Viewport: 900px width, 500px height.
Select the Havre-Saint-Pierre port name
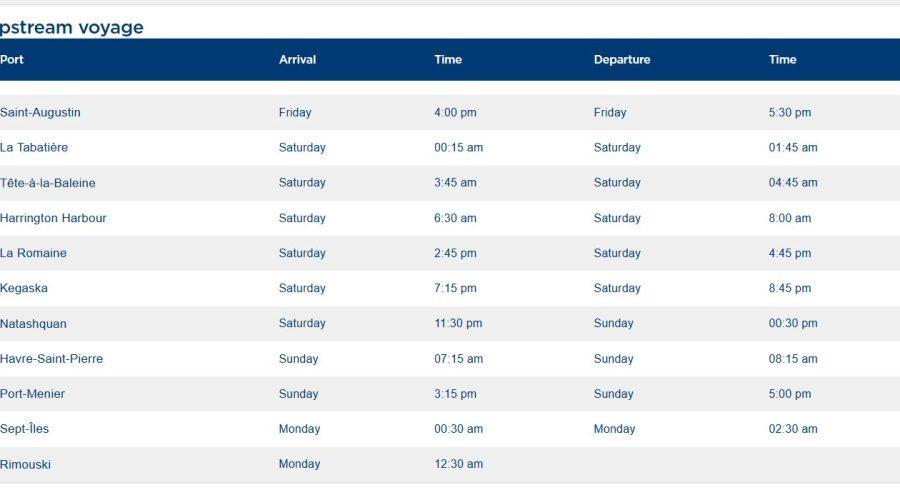(x=51, y=359)
